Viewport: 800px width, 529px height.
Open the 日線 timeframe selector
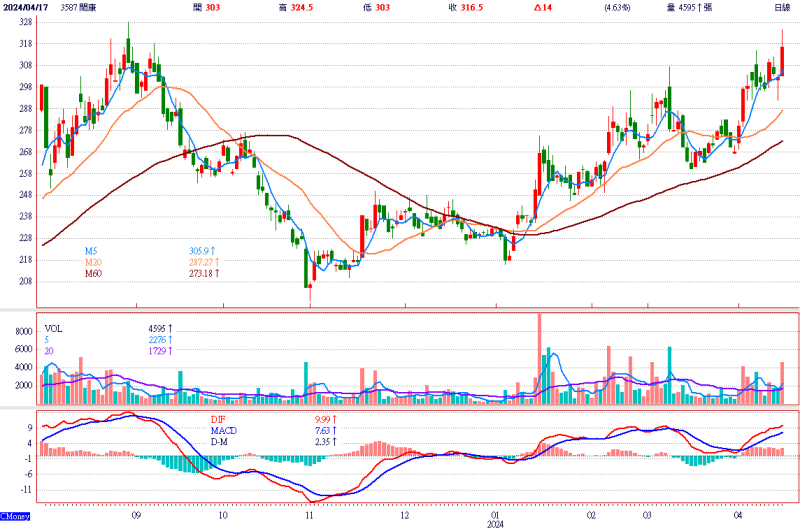(x=782, y=7)
